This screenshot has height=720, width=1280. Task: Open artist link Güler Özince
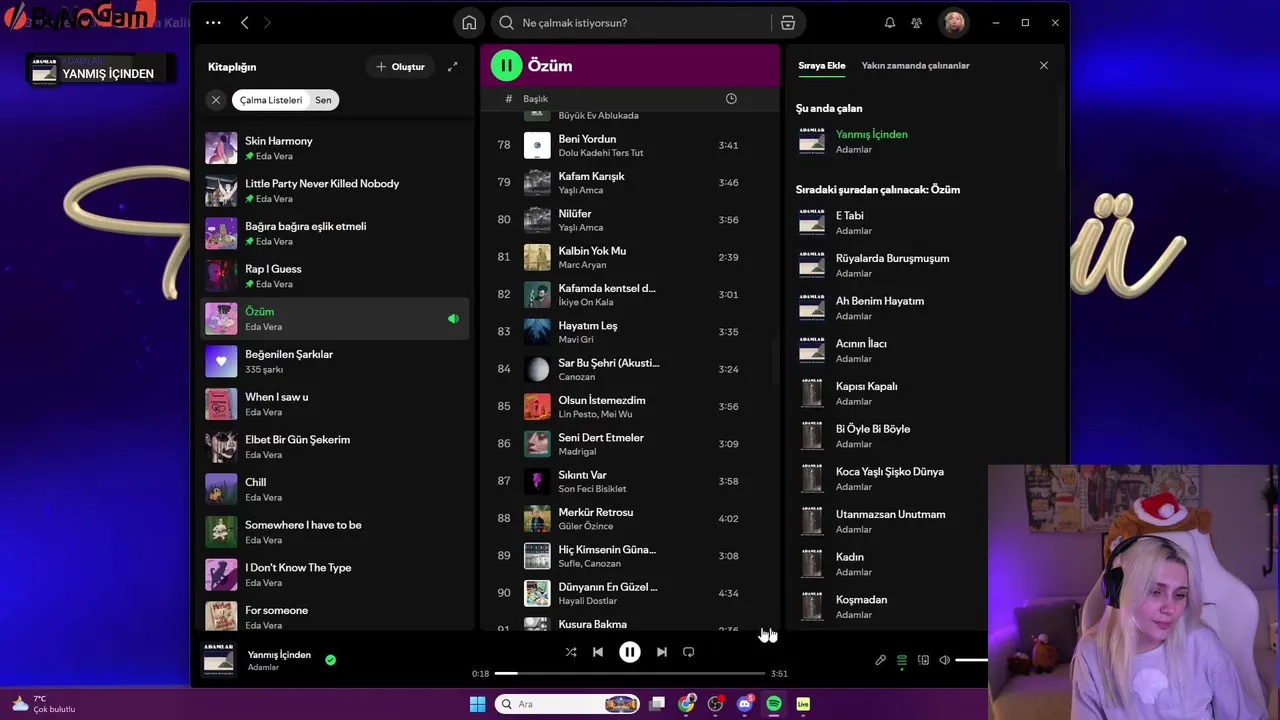tap(586, 527)
